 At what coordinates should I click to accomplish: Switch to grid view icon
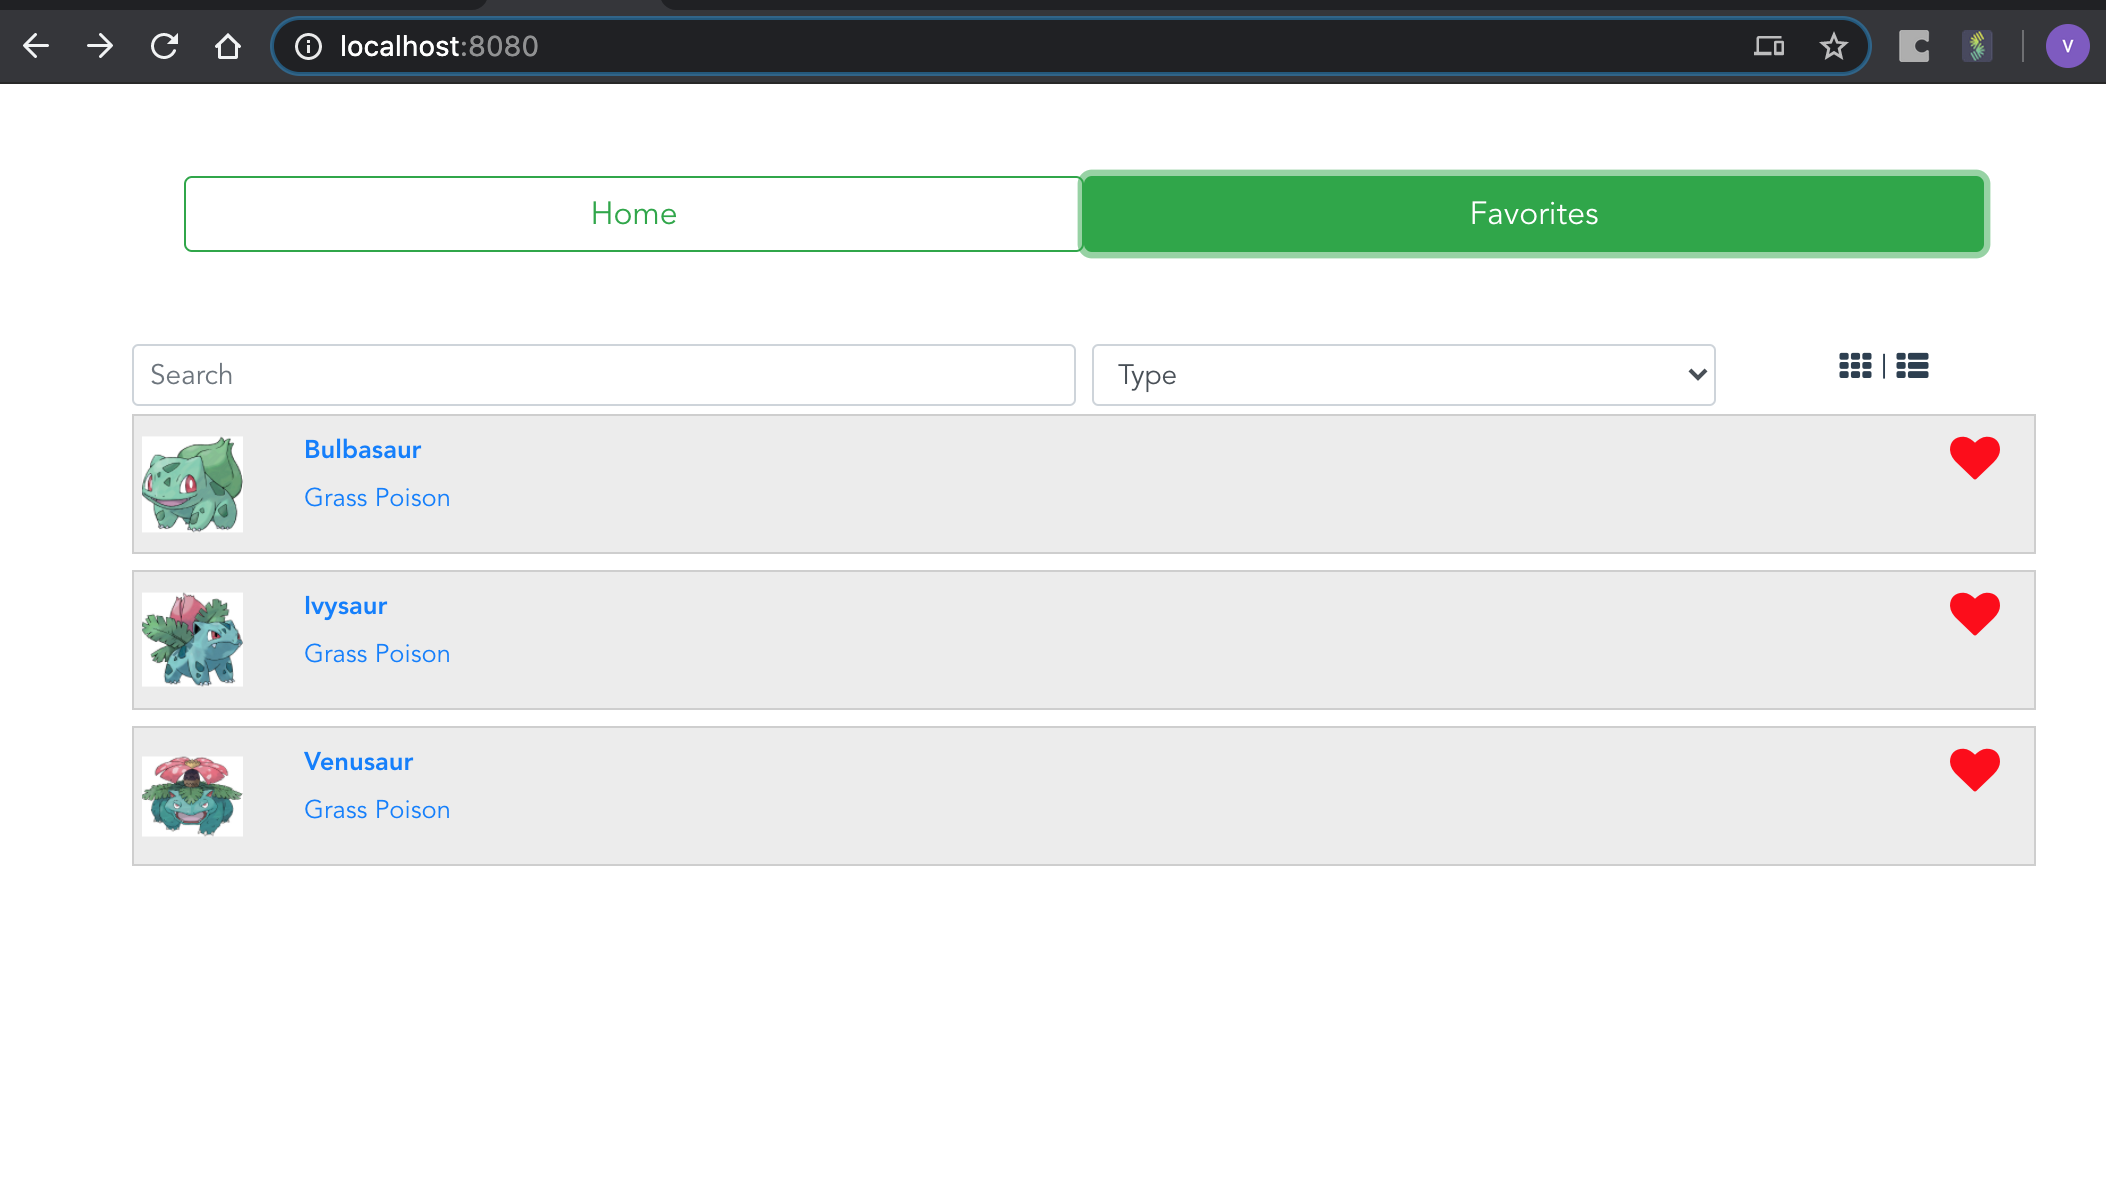pyautogui.click(x=1855, y=366)
